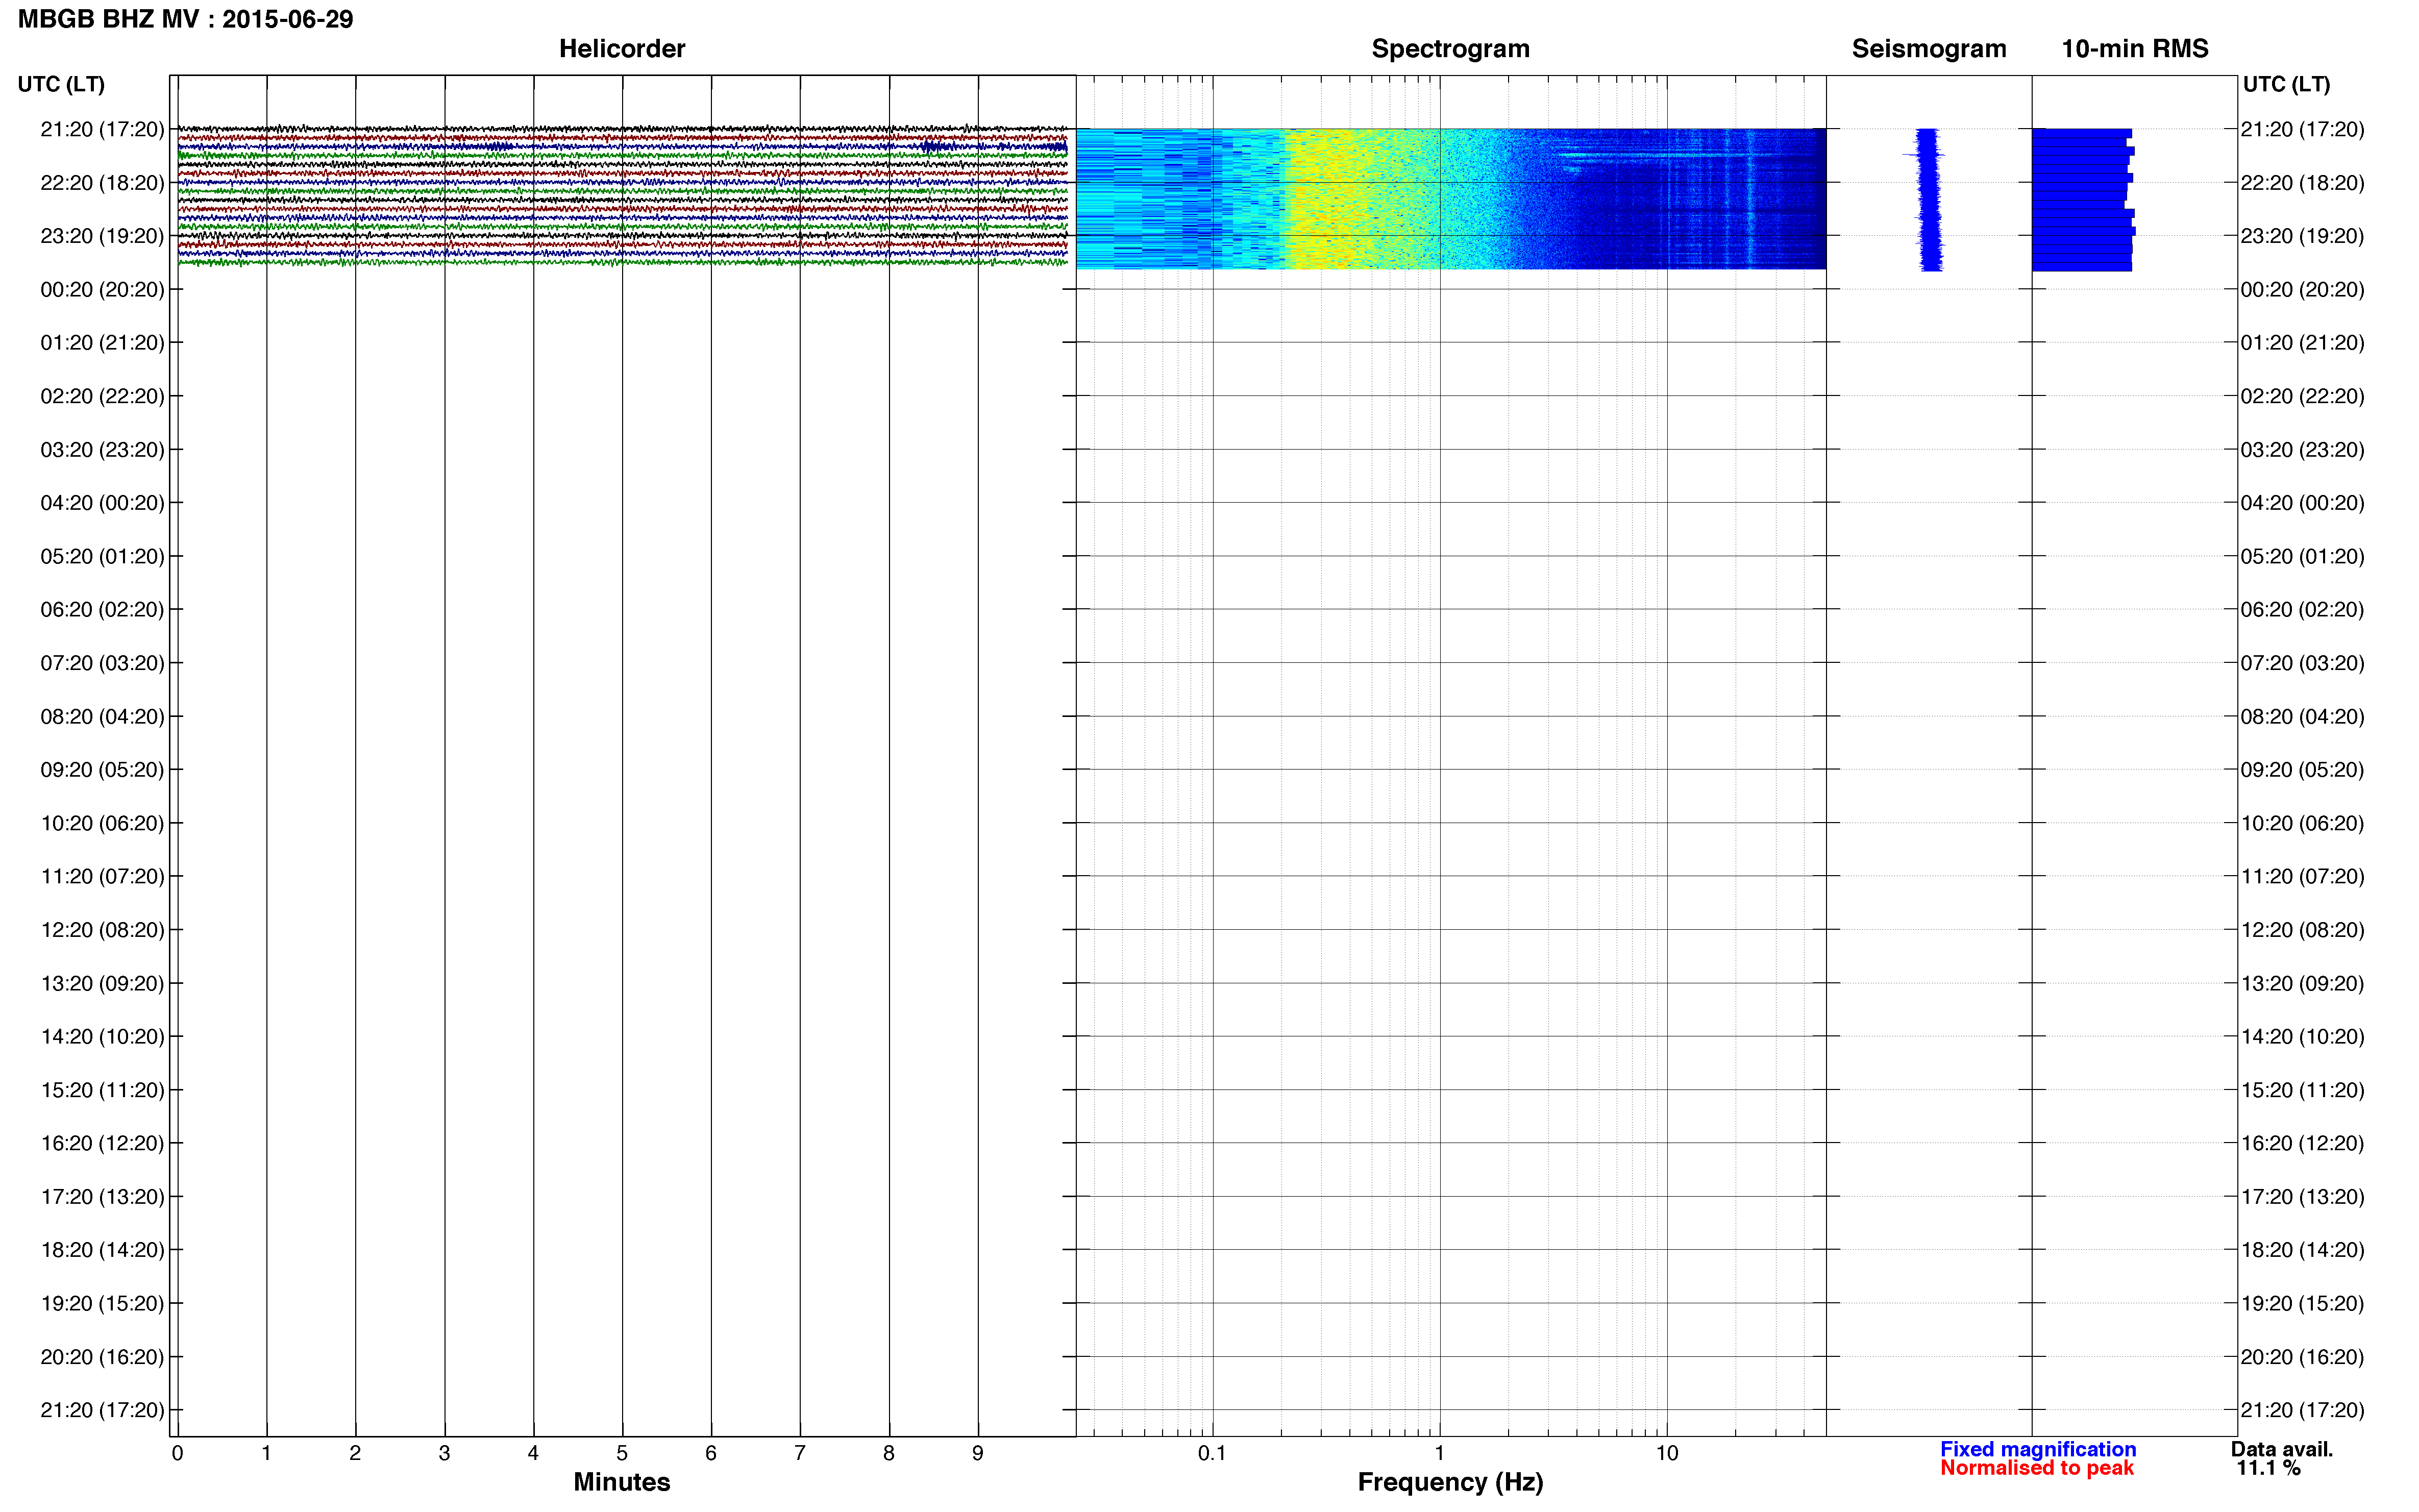Select the Minutes x-axis label

click(621, 1482)
